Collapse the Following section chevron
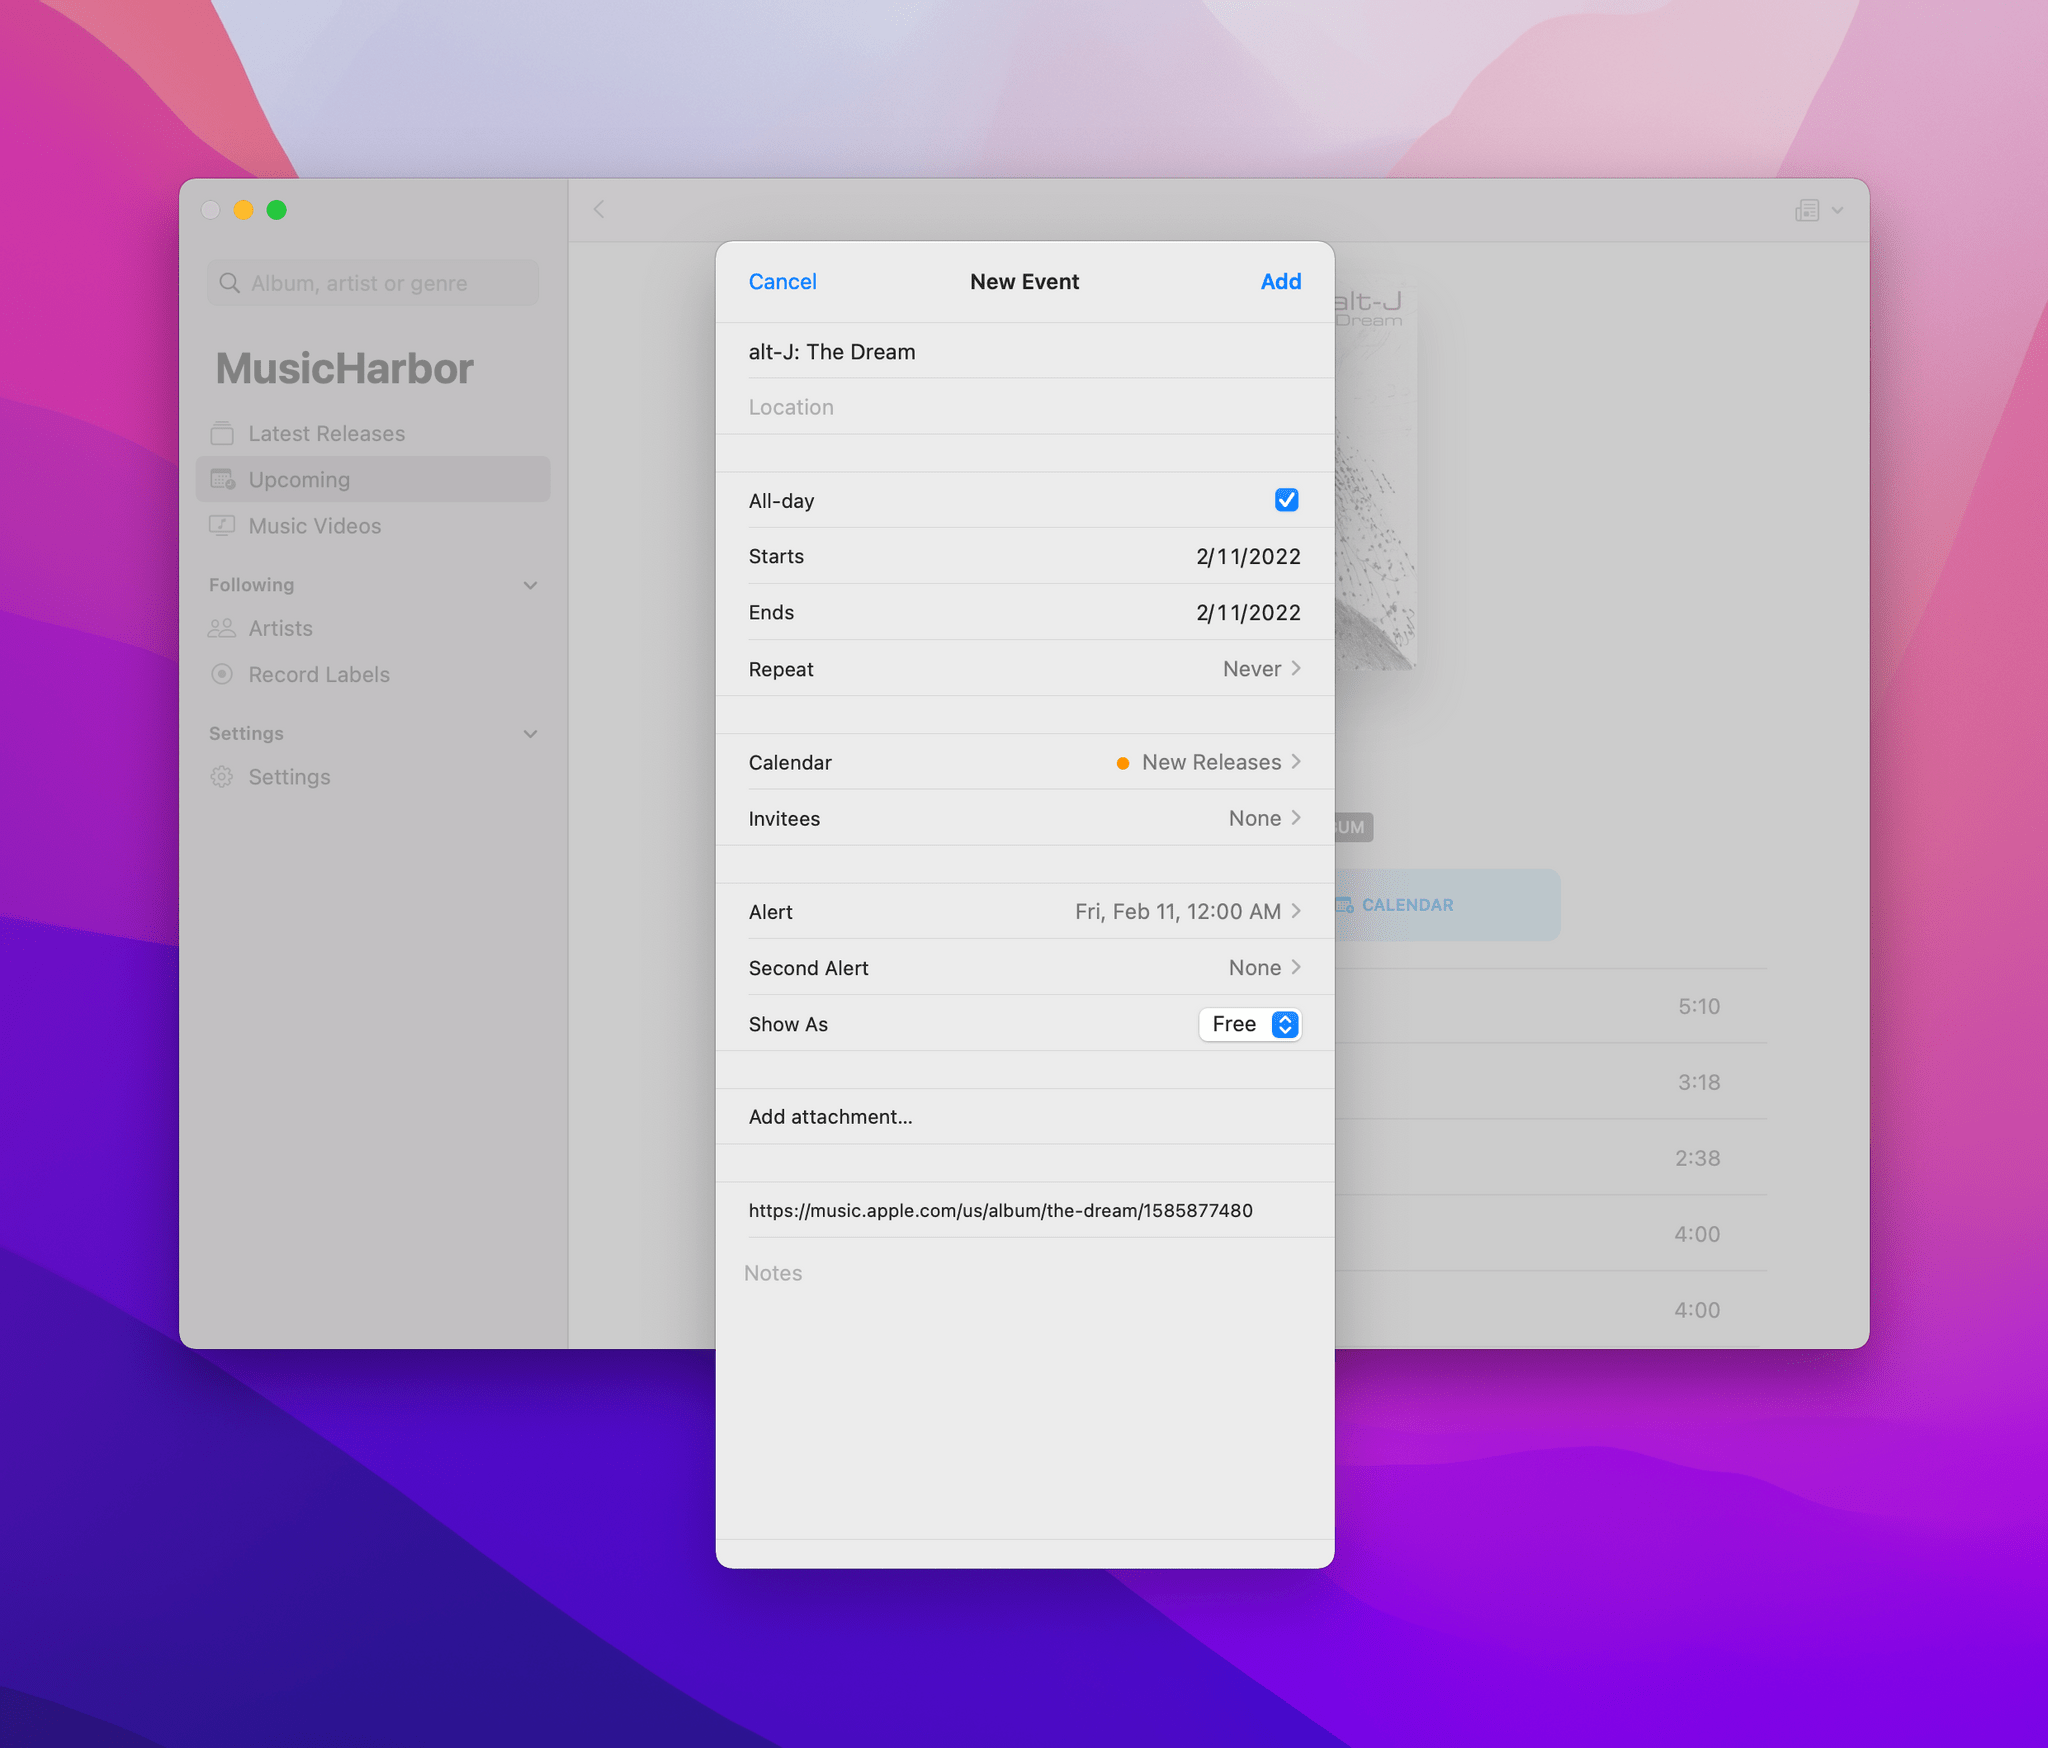This screenshot has width=2048, height=1748. point(530,585)
